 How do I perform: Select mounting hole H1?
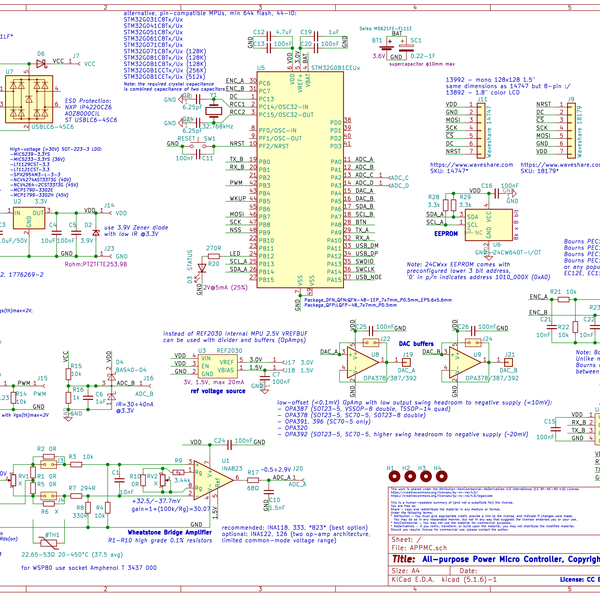click(394, 476)
